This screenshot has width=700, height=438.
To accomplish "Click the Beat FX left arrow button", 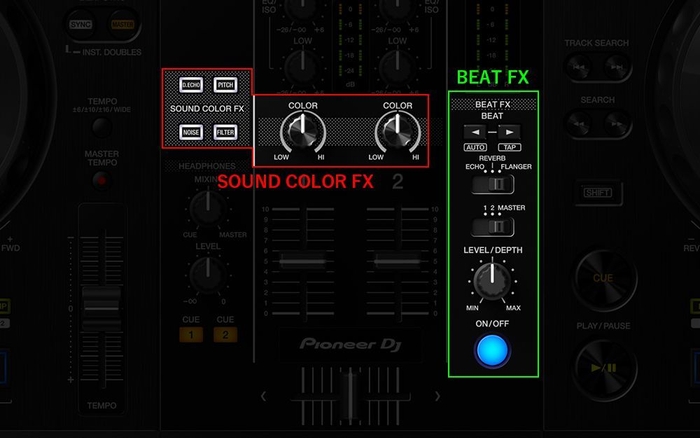I will pyautogui.click(x=475, y=132).
